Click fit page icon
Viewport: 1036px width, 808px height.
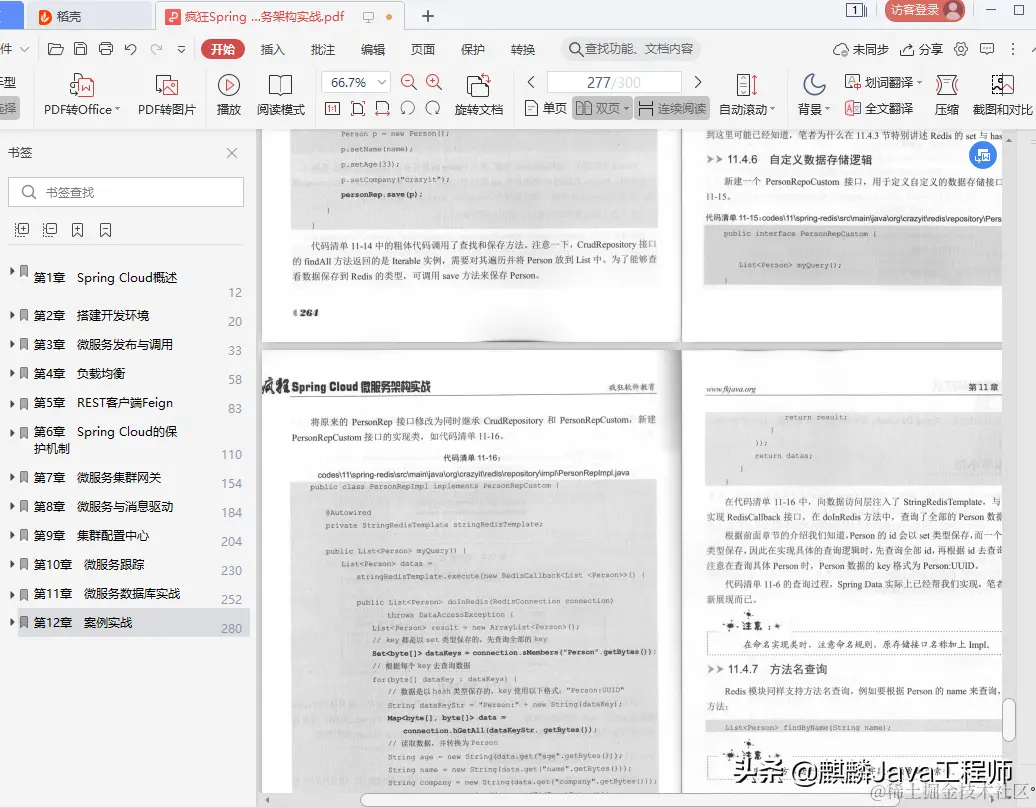click(357, 108)
